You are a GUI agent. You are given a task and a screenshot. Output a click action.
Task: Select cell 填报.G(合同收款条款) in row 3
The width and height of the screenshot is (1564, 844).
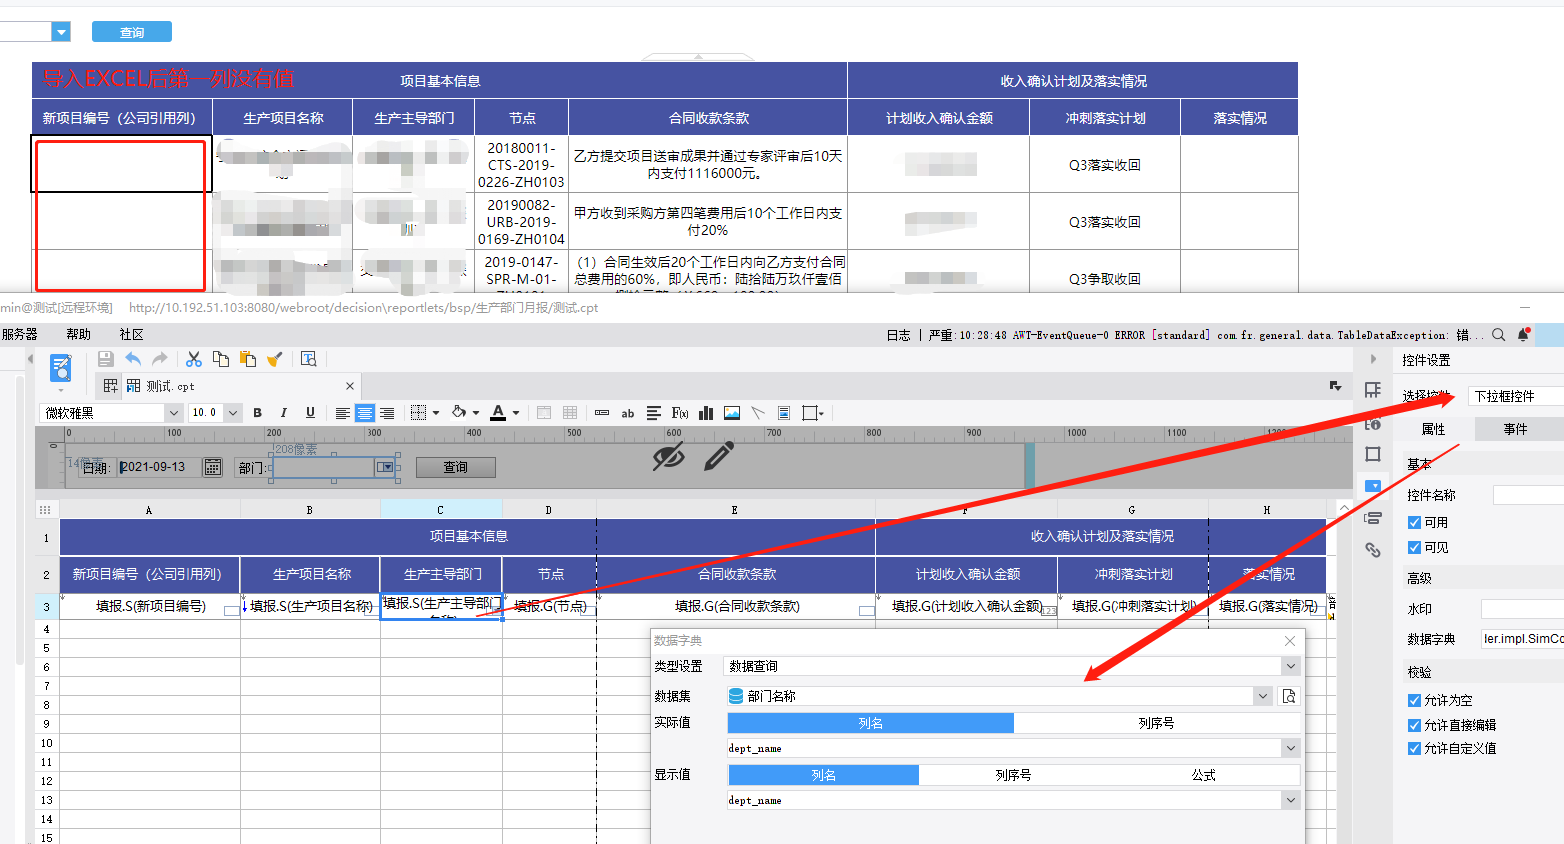pos(737,606)
